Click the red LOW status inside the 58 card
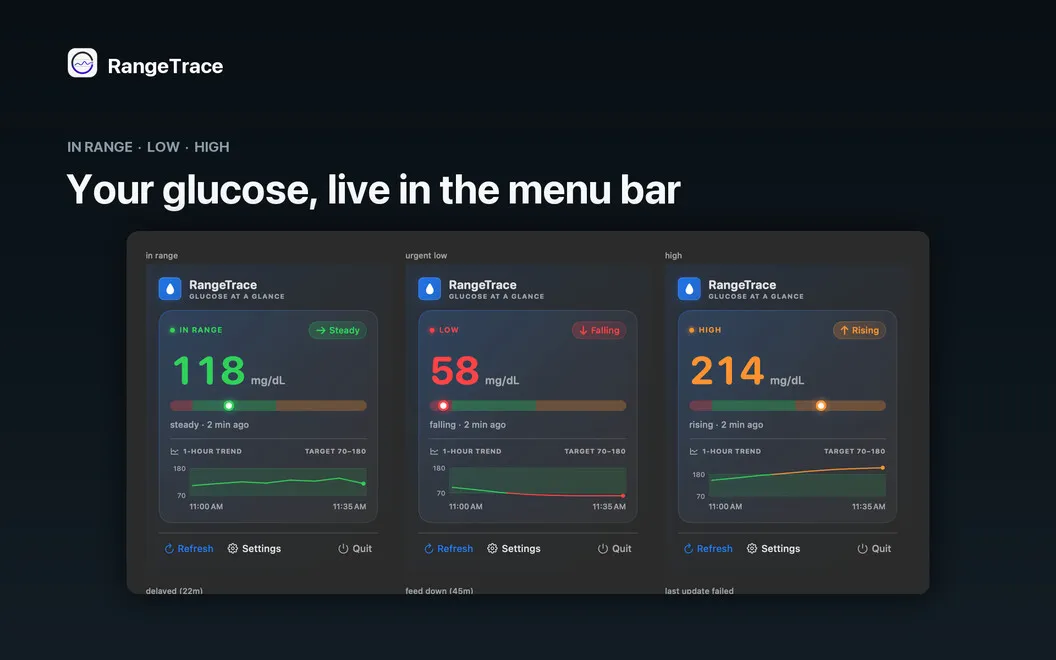 coord(444,330)
